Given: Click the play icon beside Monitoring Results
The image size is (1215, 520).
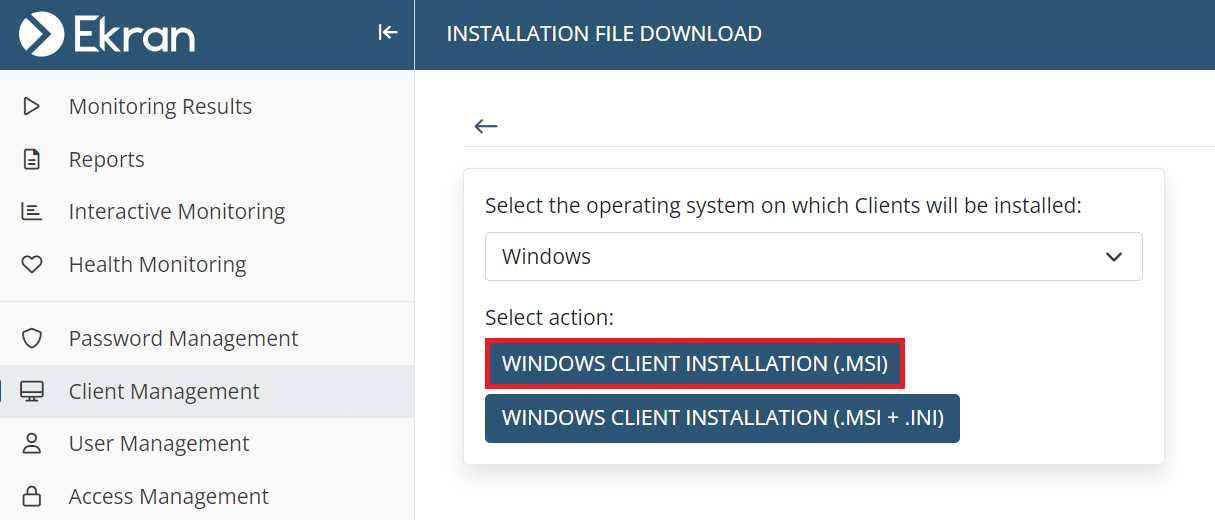Looking at the screenshot, I should [x=32, y=106].
